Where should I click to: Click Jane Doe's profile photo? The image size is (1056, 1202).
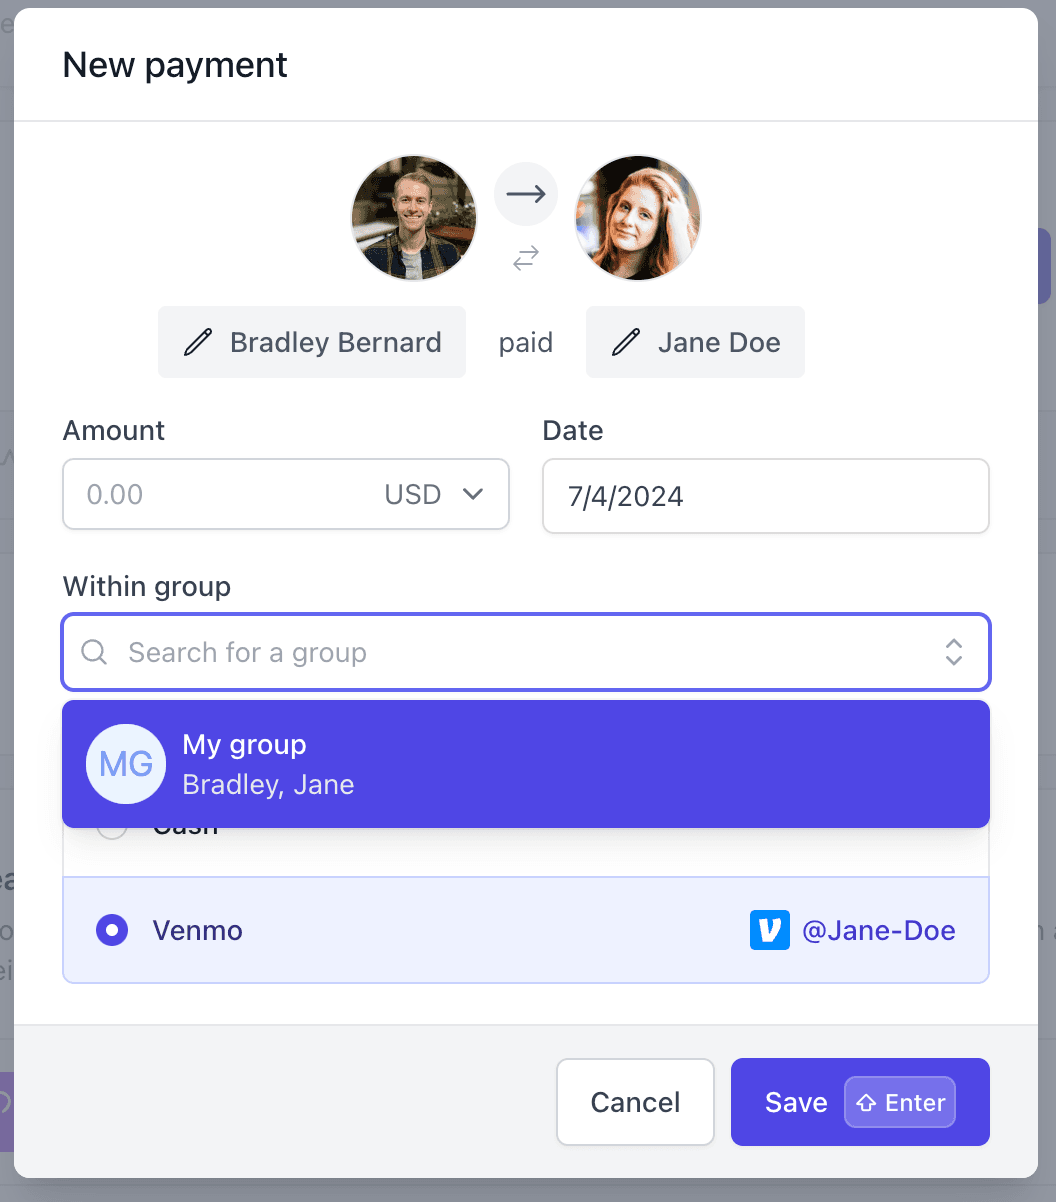point(638,218)
